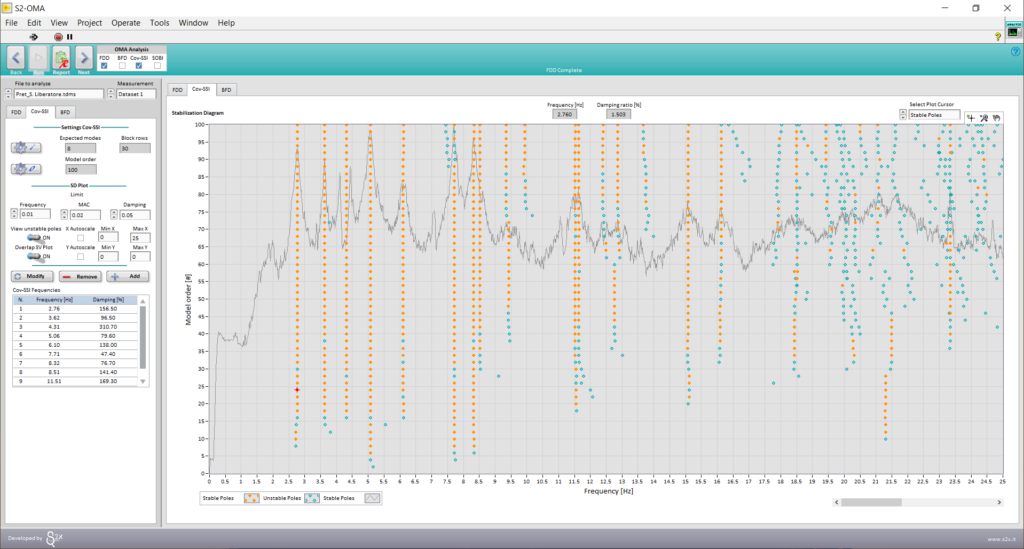The image size is (1024, 549).
Task: Switch to the BFD tab above the diagram
Action: coord(227,89)
